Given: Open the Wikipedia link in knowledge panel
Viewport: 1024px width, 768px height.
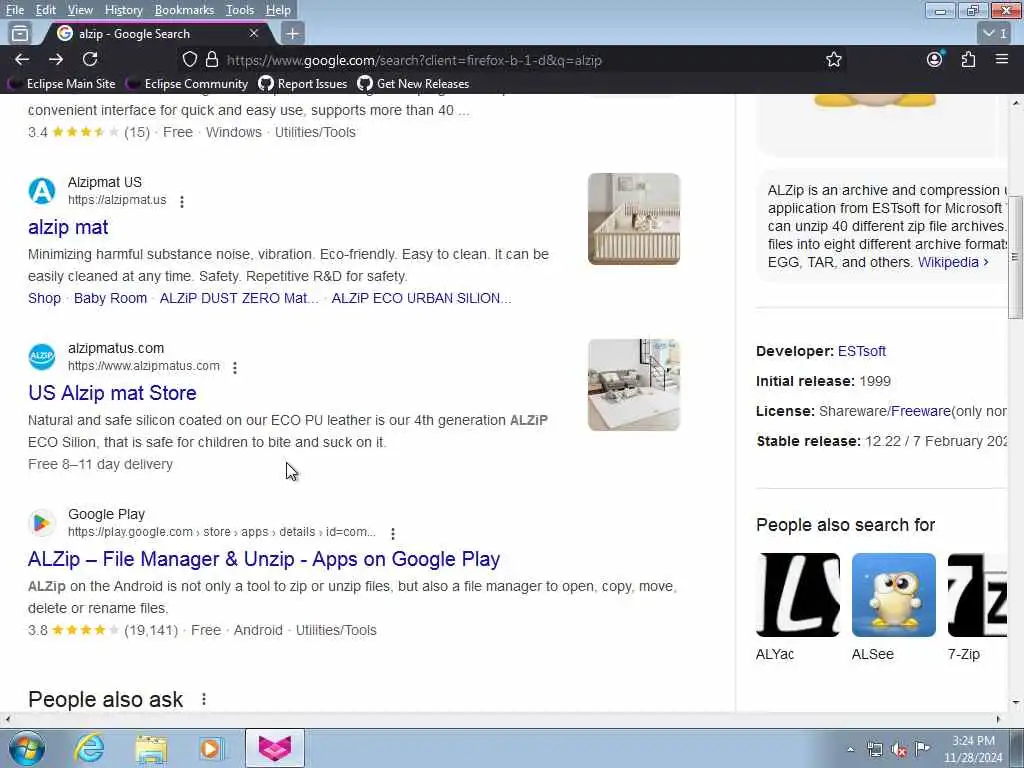Looking at the screenshot, I should pyautogui.click(x=953, y=262).
